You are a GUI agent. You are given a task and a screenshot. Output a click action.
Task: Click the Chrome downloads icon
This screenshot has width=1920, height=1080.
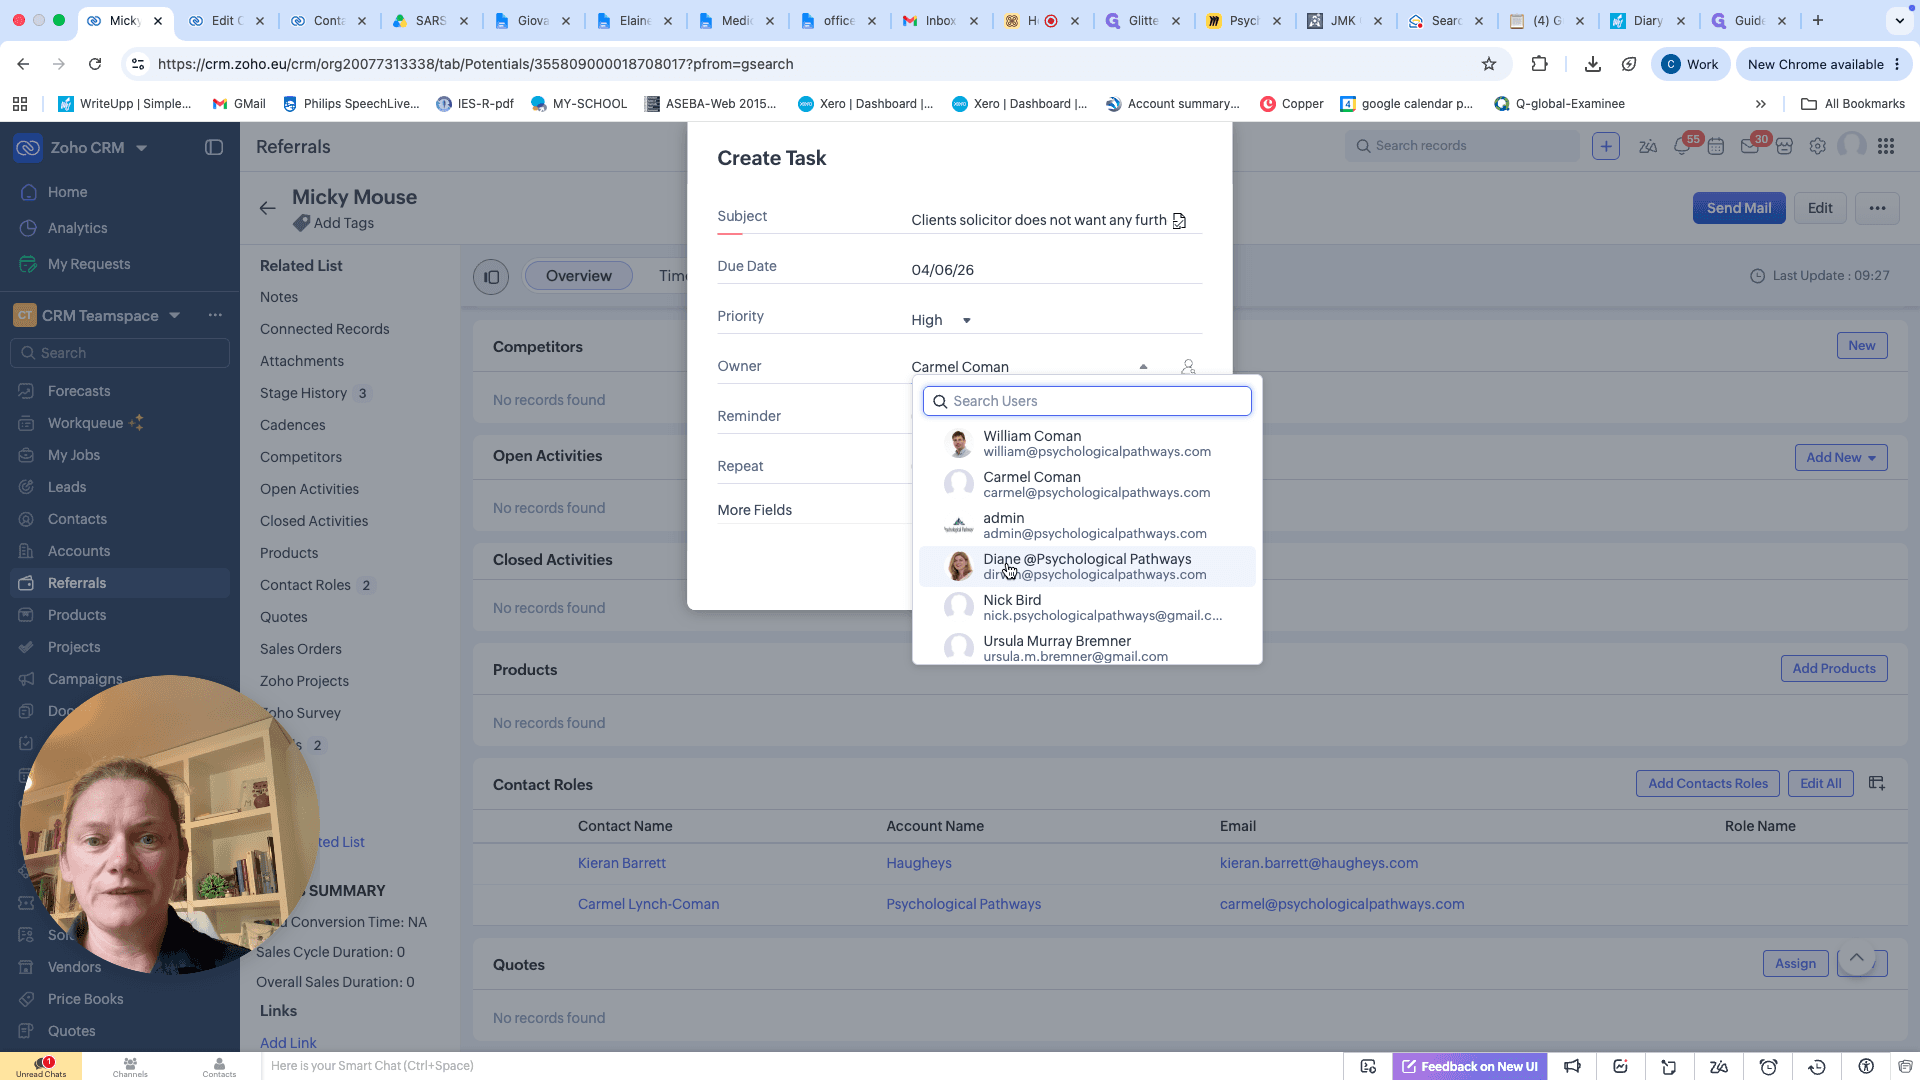click(x=1593, y=64)
